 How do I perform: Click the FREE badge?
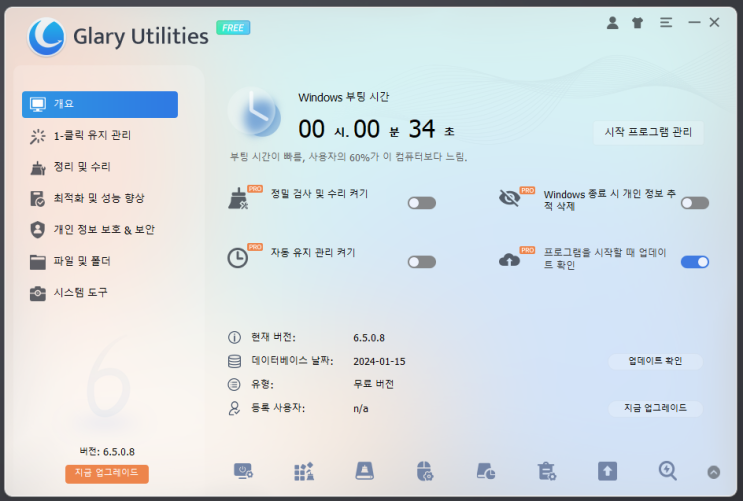click(x=233, y=28)
